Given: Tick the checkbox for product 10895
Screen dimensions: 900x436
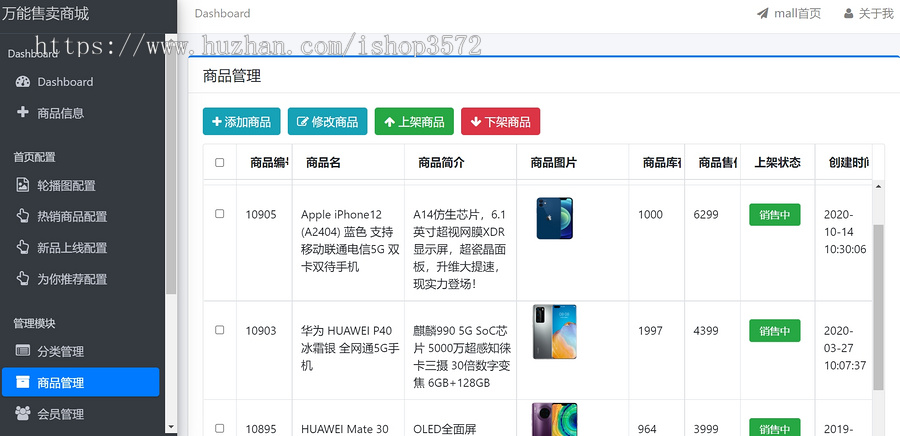Looking at the screenshot, I should [220, 429].
